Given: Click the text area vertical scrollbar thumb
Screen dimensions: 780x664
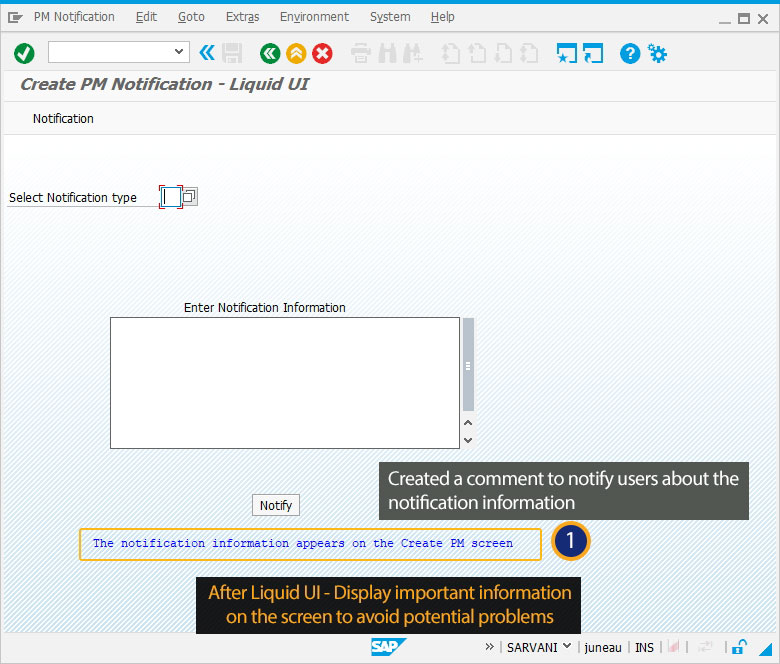Looking at the screenshot, I should [468, 365].
